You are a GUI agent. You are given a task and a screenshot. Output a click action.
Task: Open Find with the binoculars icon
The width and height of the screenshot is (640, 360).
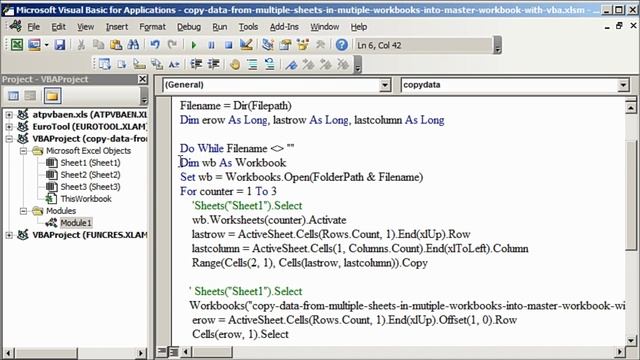point(133,44)
